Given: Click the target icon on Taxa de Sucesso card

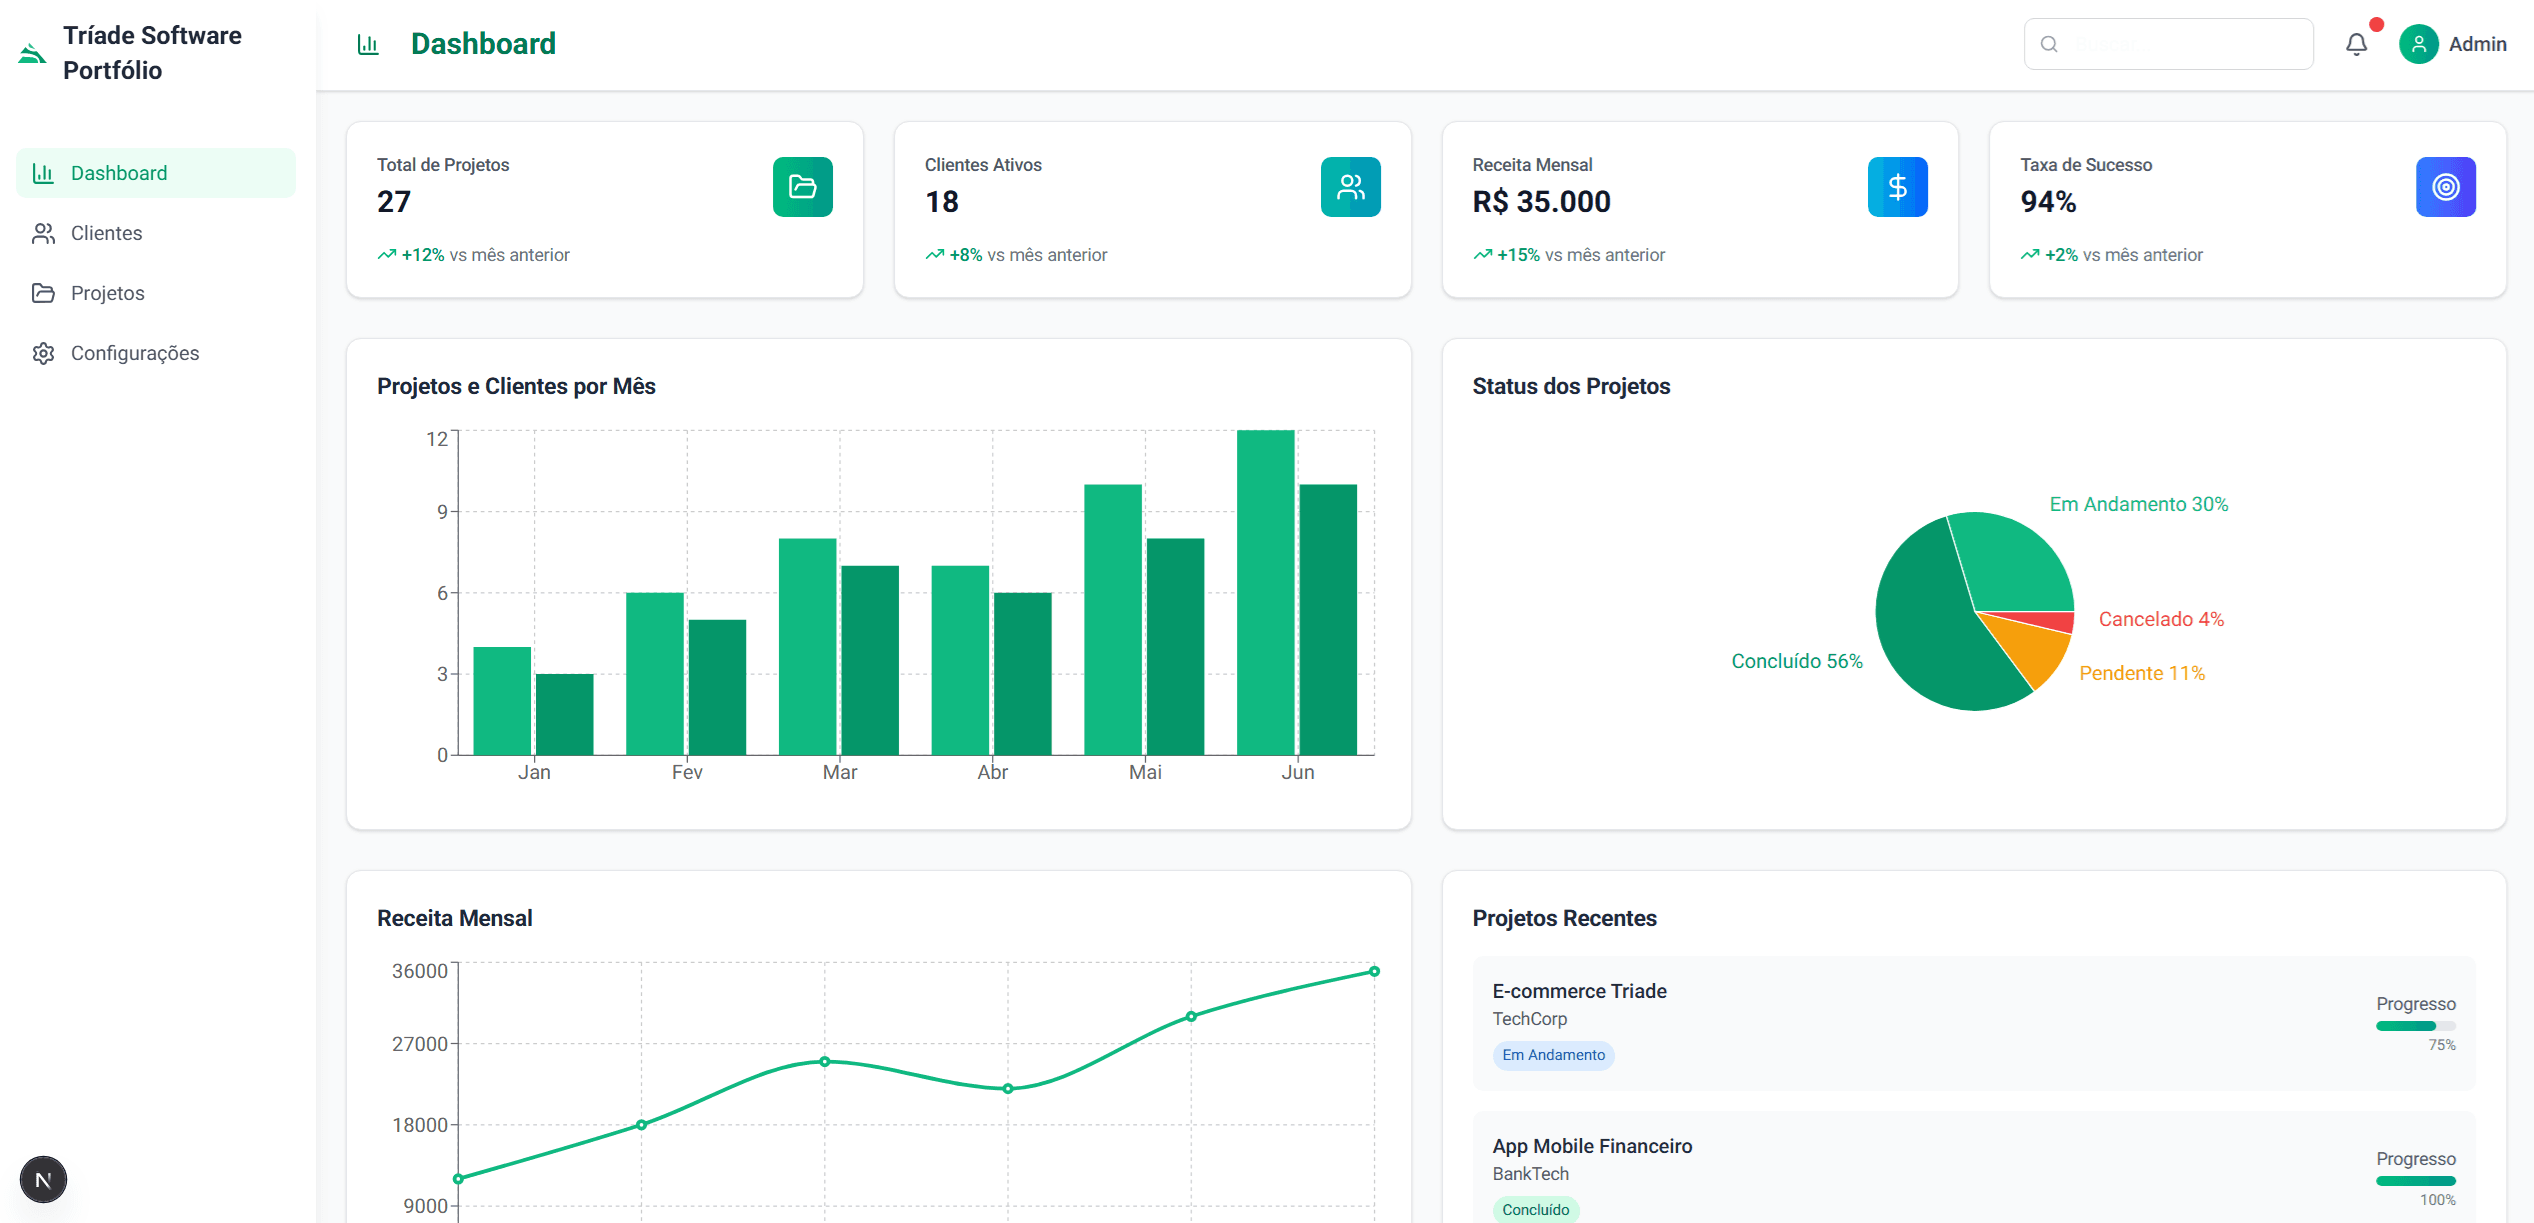Looking at the screenshot, I should pyautogui.click(x=2446, y=187).
